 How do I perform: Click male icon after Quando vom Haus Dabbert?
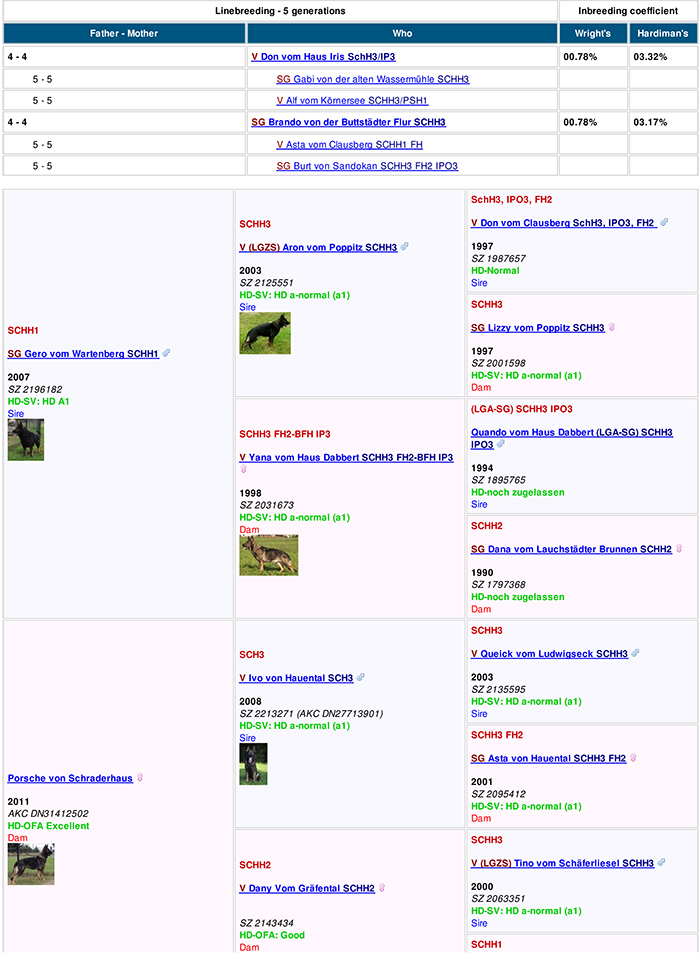click(x=501, y=445)
